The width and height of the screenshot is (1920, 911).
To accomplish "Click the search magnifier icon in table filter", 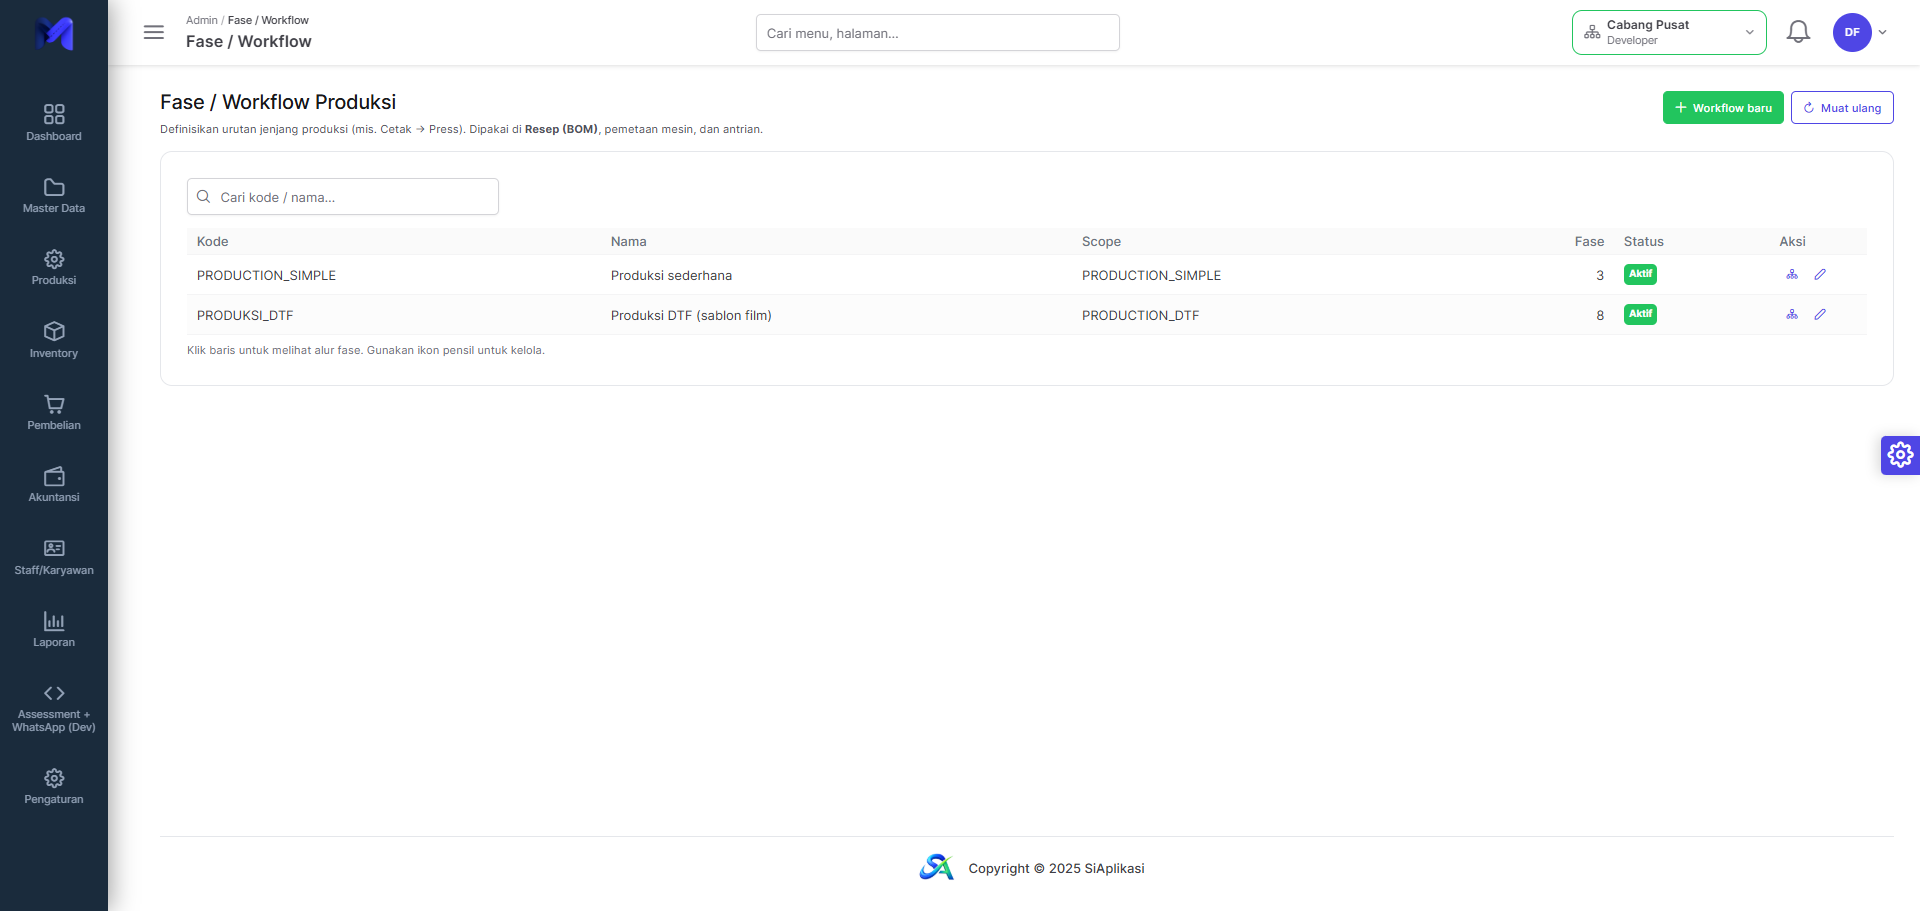I will pyautogui.click(x=203, y=197).
